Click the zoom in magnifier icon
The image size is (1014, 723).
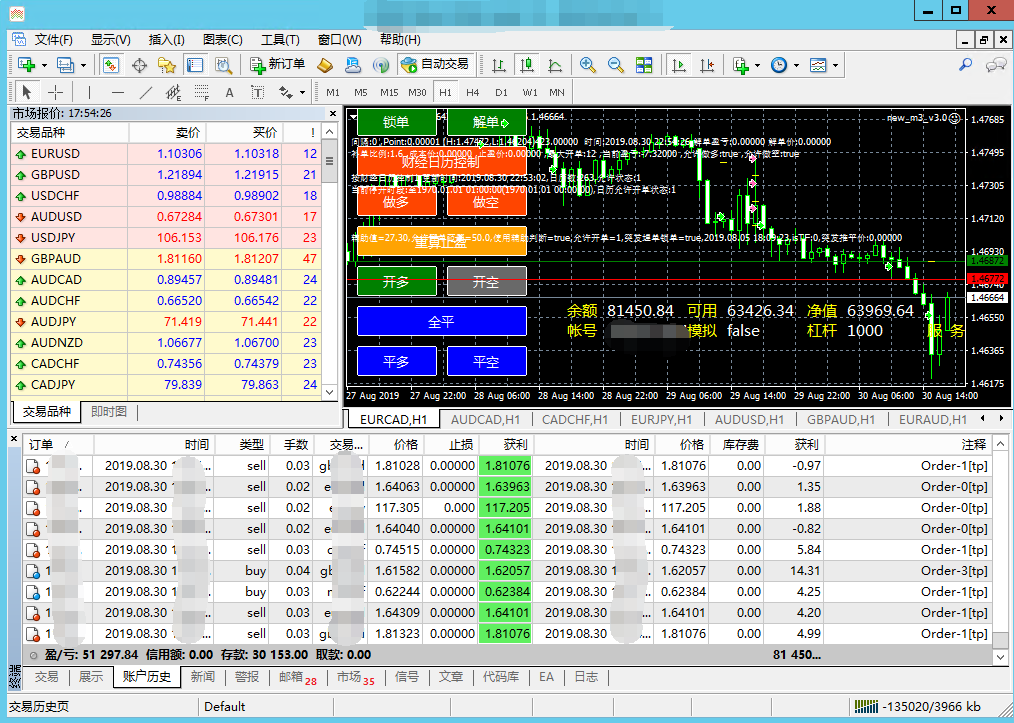[x=588, y=65]
